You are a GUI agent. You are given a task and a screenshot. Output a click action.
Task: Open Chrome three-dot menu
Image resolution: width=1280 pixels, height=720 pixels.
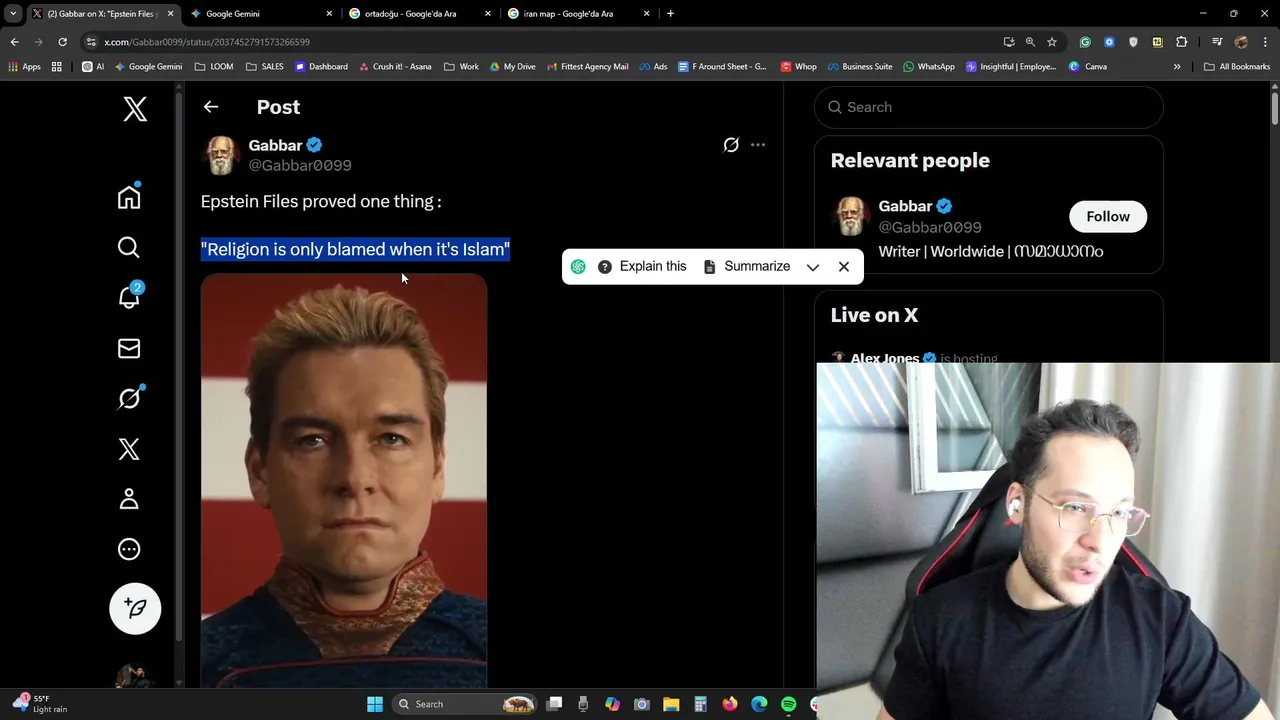pos(1266,42)
